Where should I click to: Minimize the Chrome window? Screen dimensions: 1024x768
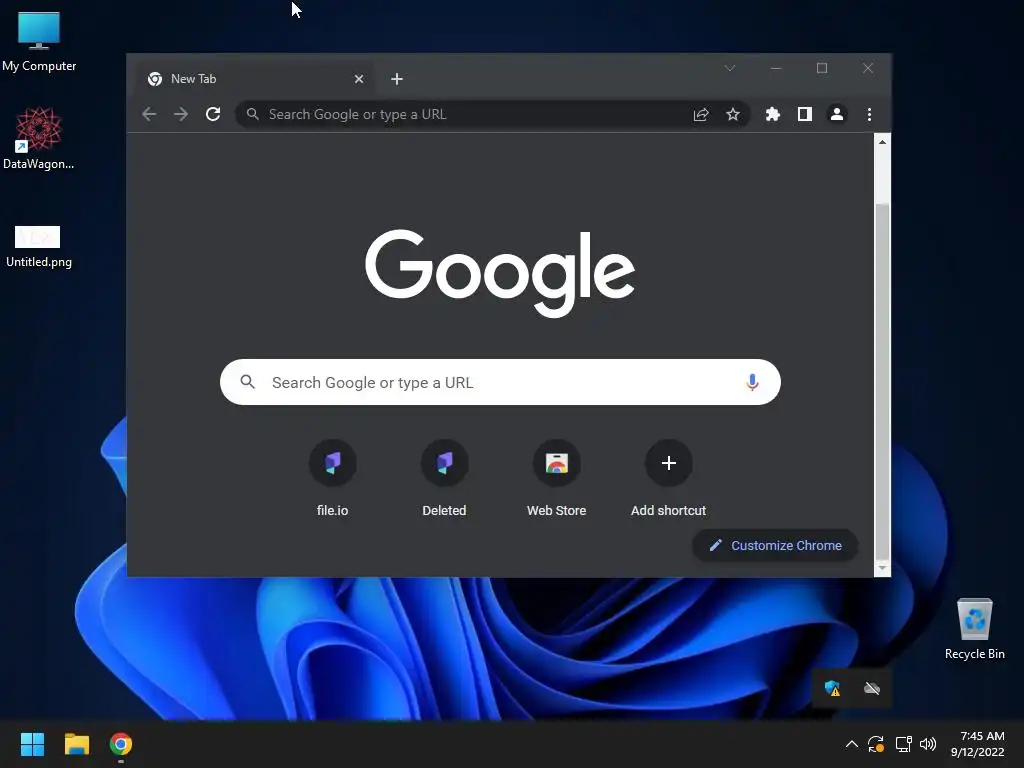pos(776,68)
